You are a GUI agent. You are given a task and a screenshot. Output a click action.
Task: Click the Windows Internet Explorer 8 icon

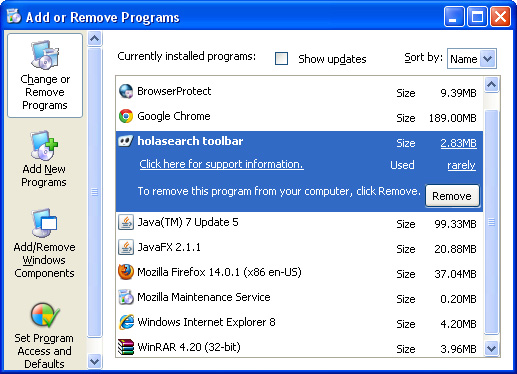click(126, 322)
